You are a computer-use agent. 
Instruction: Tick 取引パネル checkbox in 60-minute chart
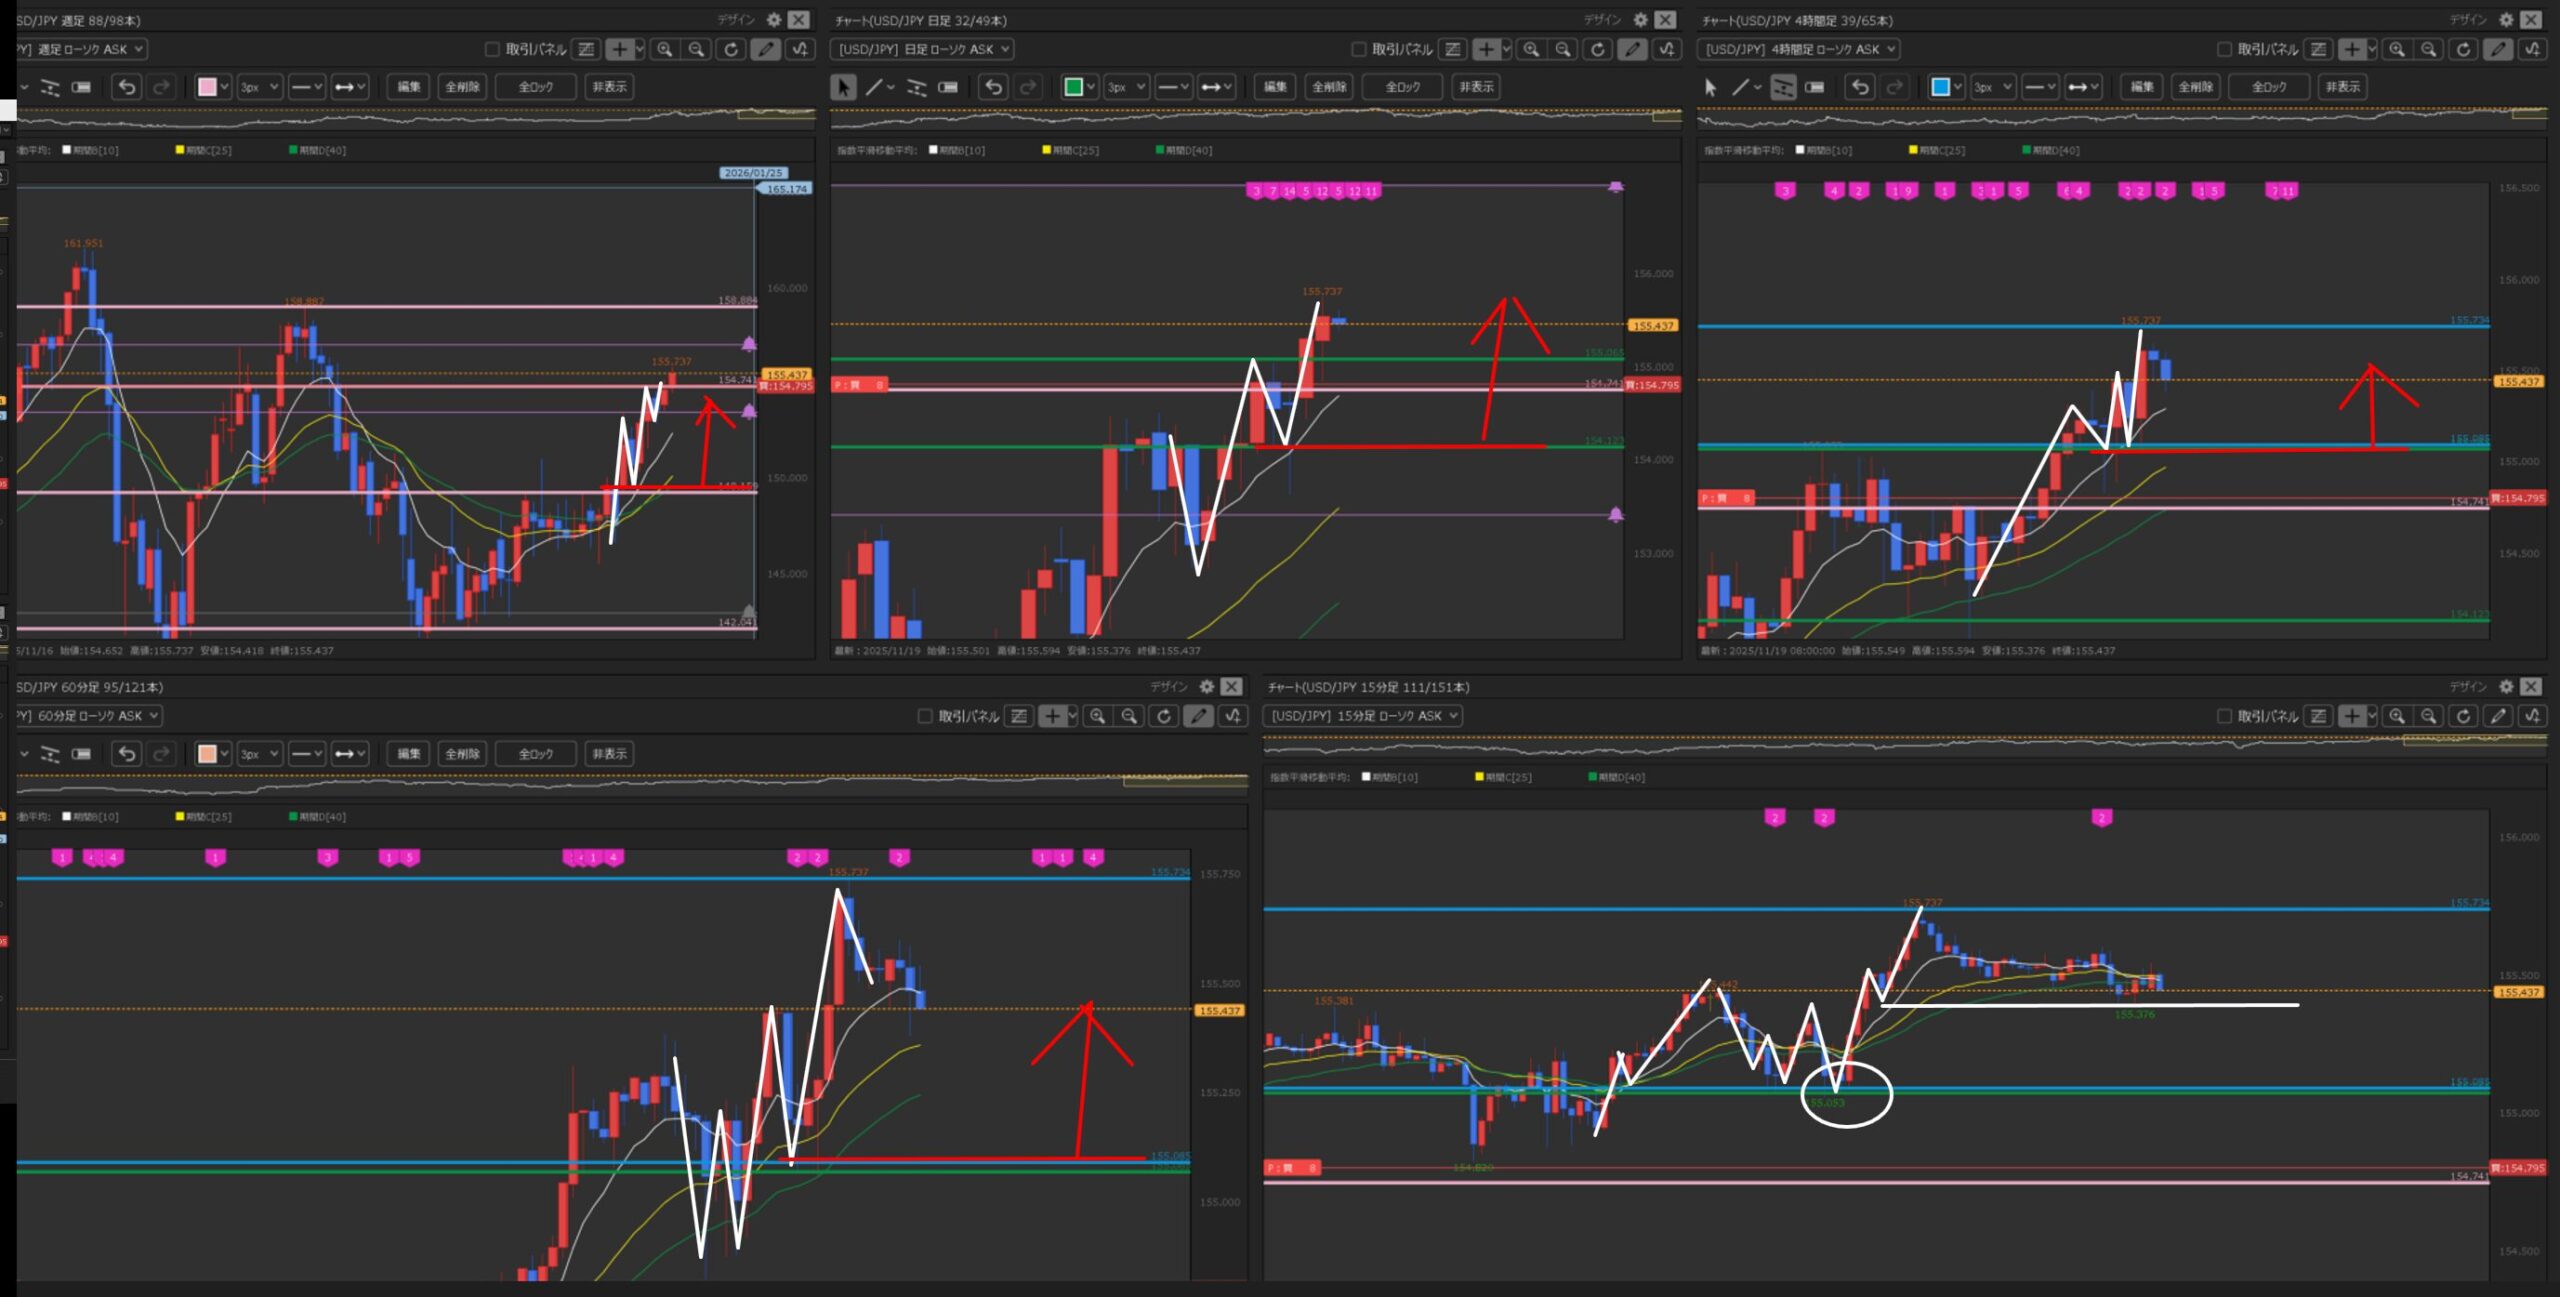click(925, 716)
